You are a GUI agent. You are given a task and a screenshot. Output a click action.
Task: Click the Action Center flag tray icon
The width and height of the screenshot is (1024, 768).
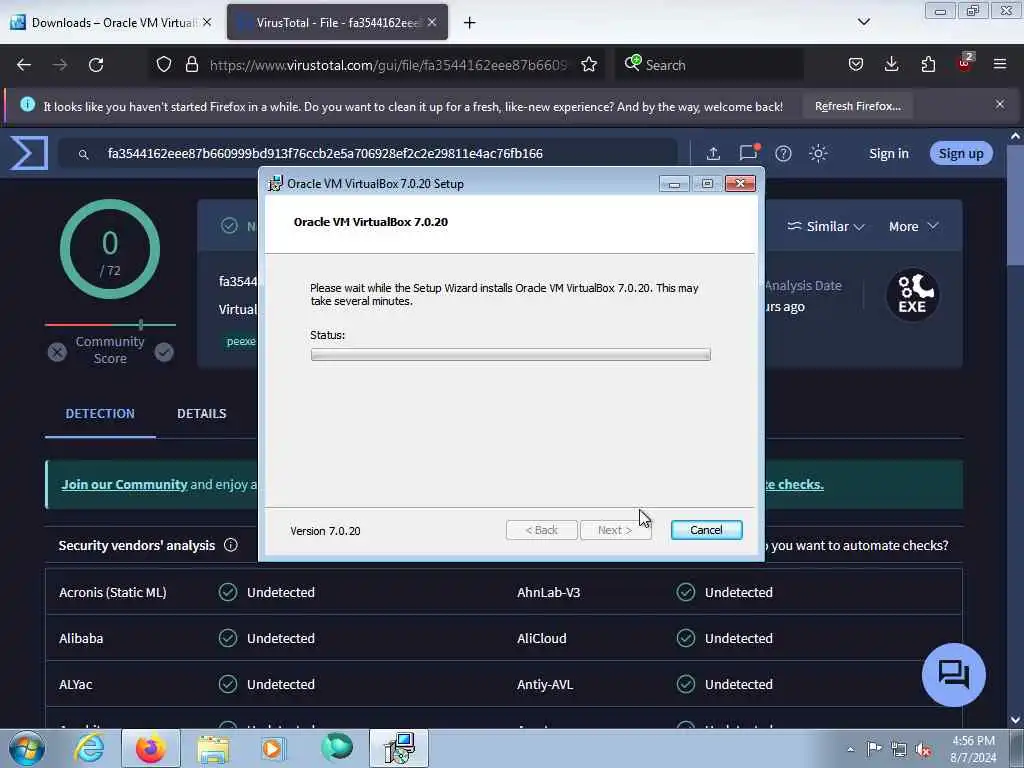click(x=874, y=749)
